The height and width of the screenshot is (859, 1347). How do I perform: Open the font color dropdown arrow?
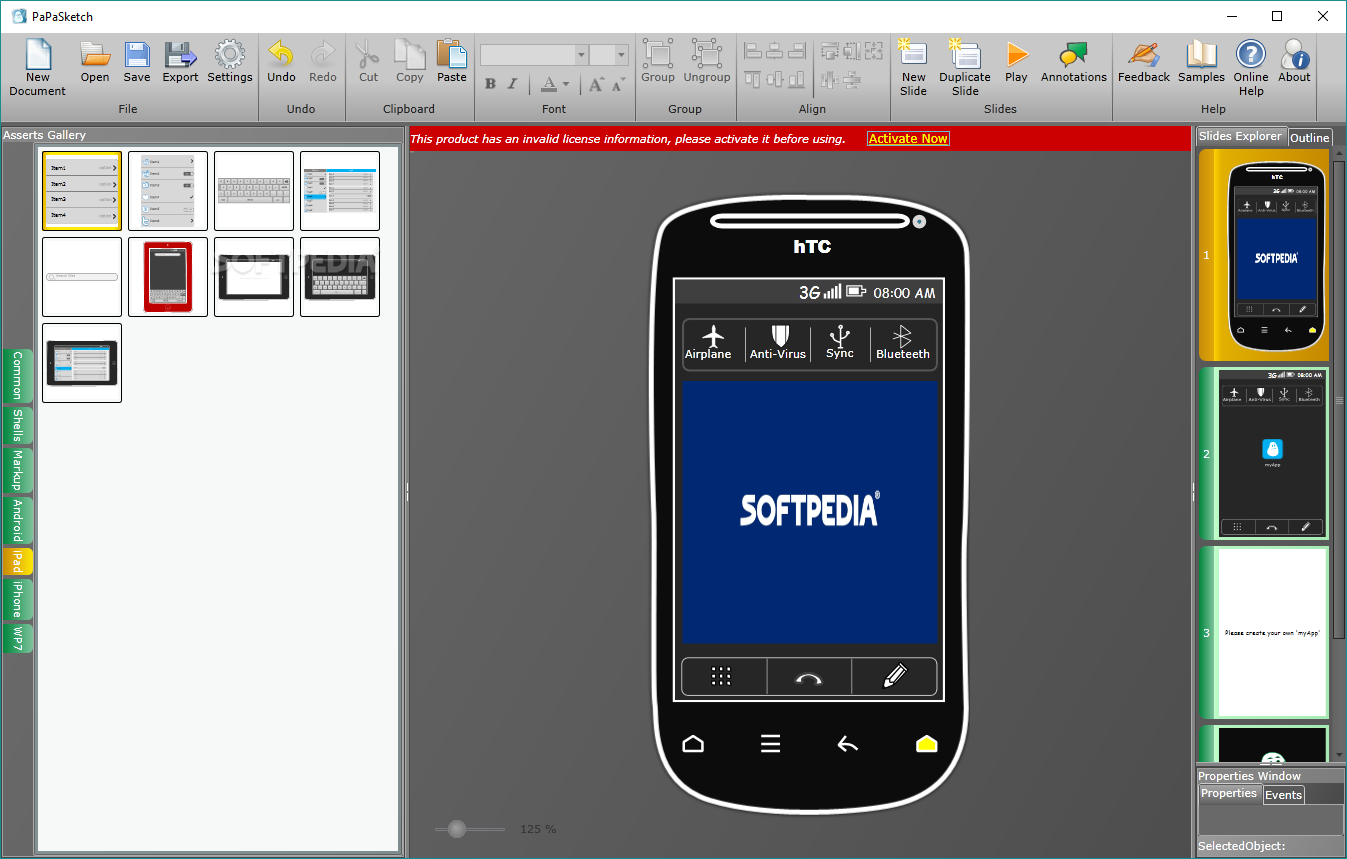tap(566, 84)
